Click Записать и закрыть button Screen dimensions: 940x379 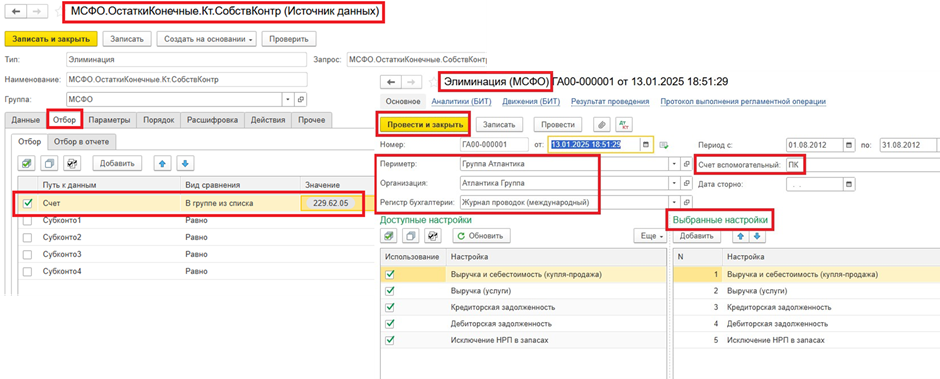coord(50,39)
